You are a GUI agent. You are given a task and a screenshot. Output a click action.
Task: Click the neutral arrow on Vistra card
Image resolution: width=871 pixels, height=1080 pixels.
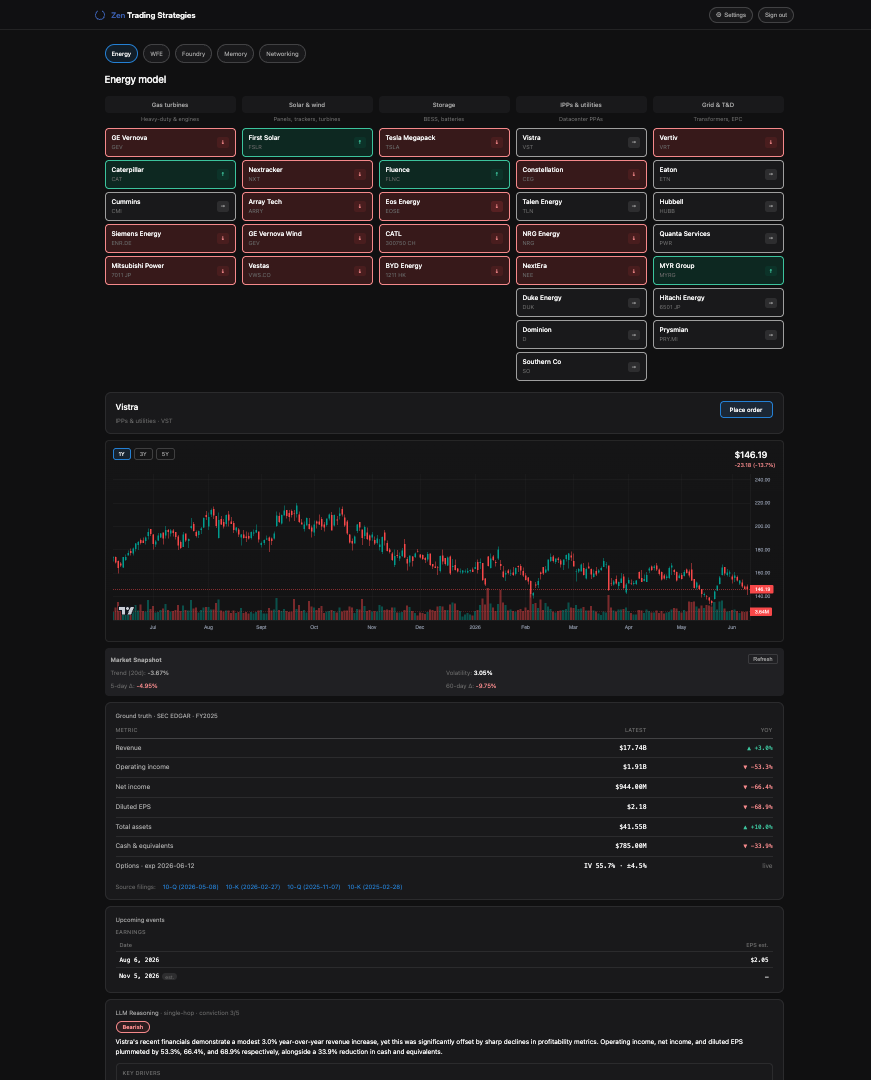pos(633,142)
